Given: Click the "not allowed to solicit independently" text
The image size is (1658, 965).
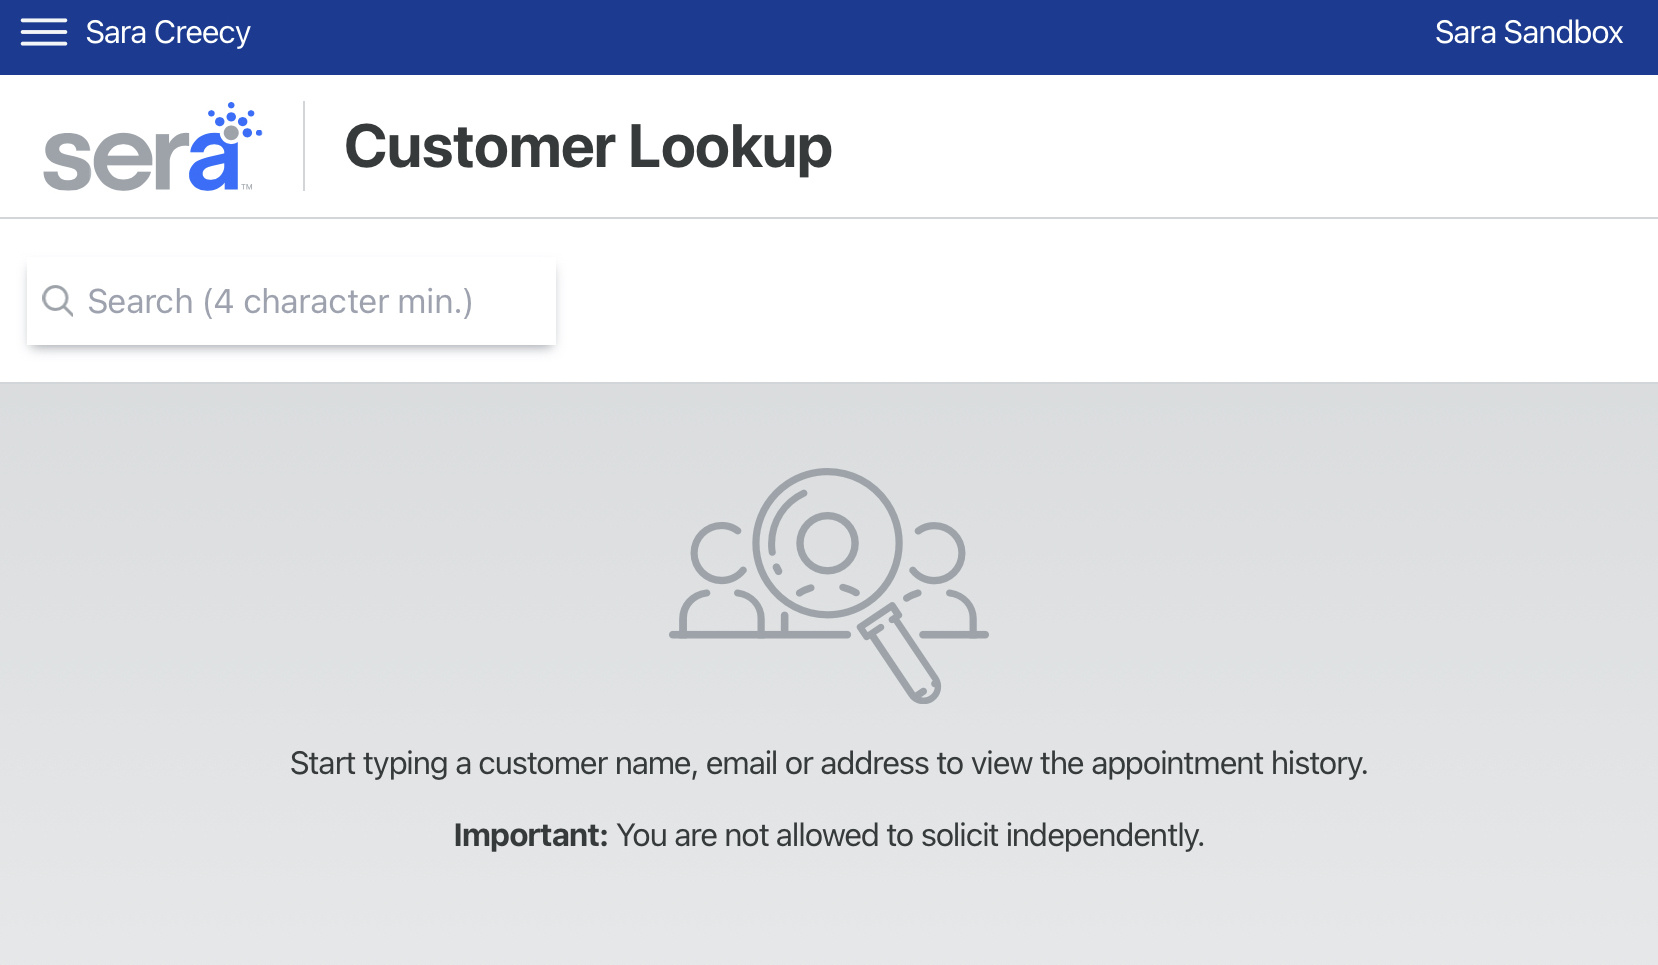Looking at the screenshot, I should pos(964,835).
